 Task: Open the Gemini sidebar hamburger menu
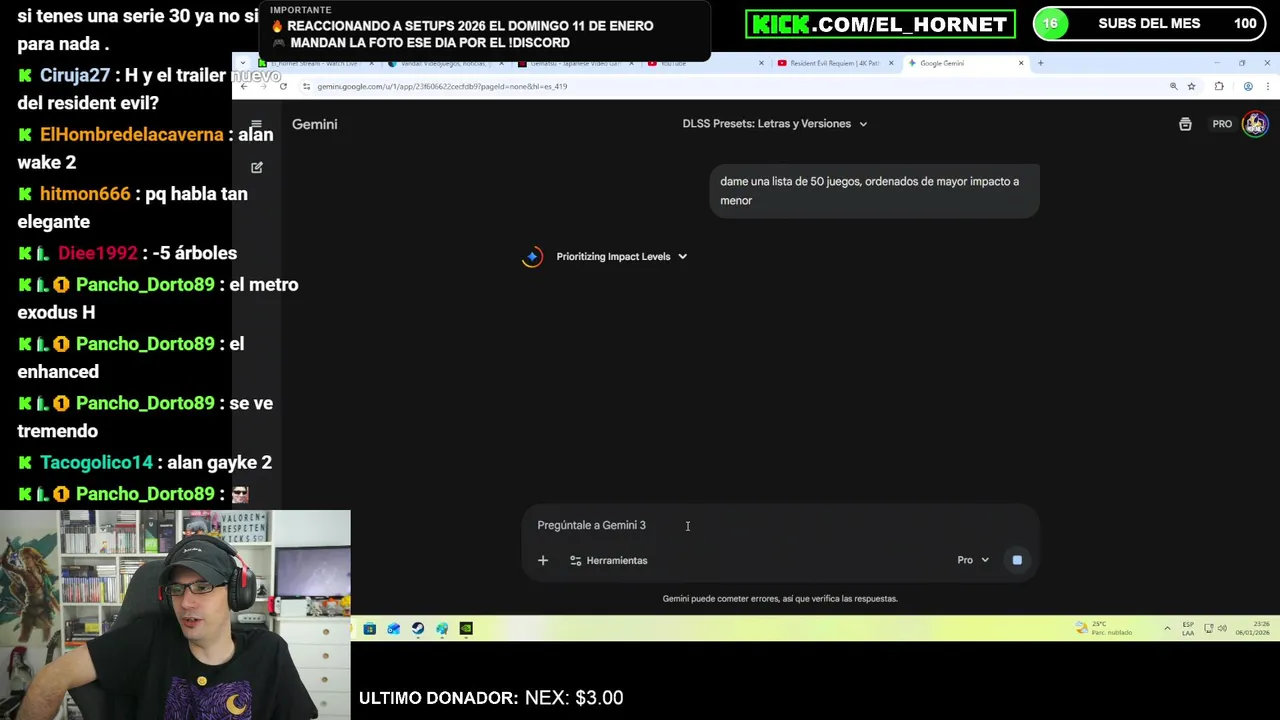coord(256,124)
